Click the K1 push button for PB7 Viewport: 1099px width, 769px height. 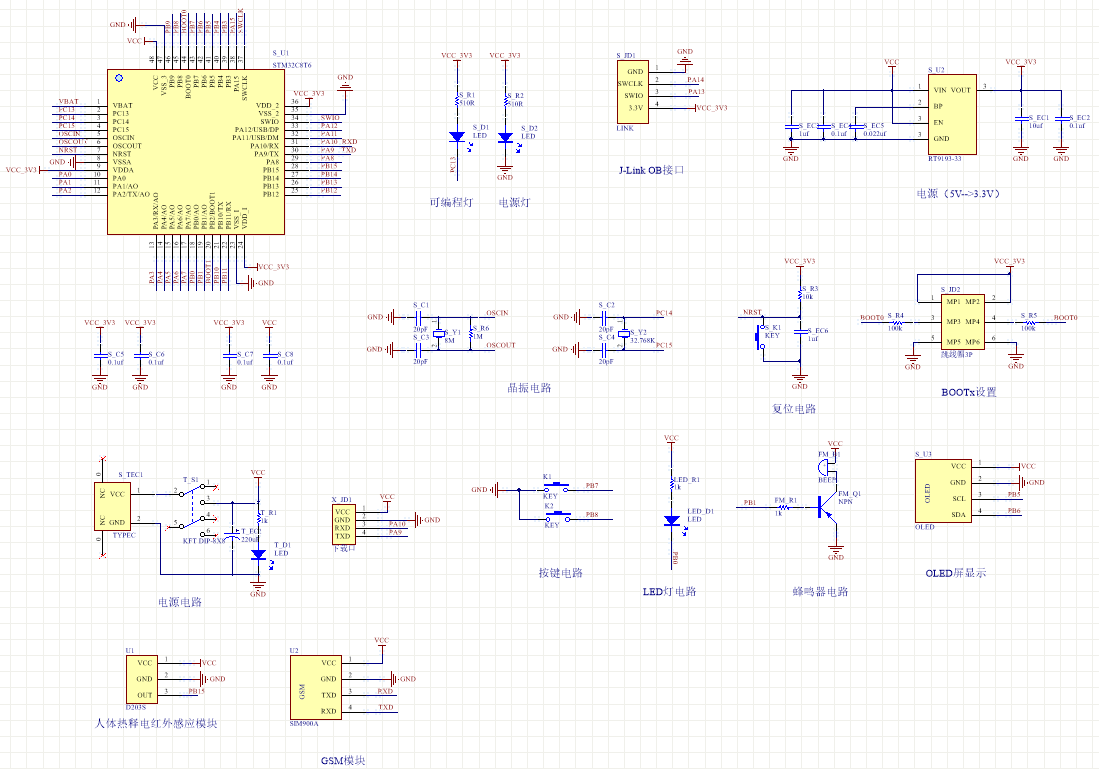(554, 489)
